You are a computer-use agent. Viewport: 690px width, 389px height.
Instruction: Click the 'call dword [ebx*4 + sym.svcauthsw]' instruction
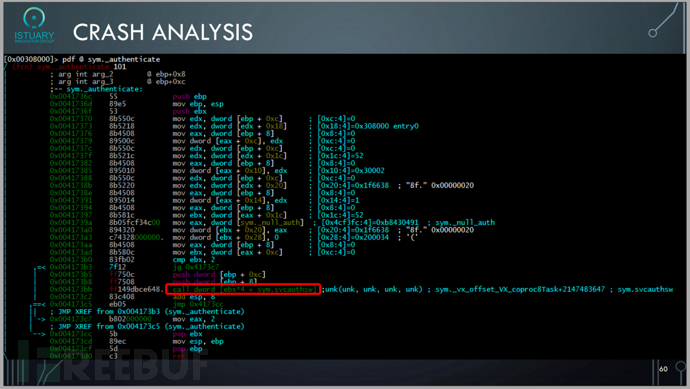[244, 289]
